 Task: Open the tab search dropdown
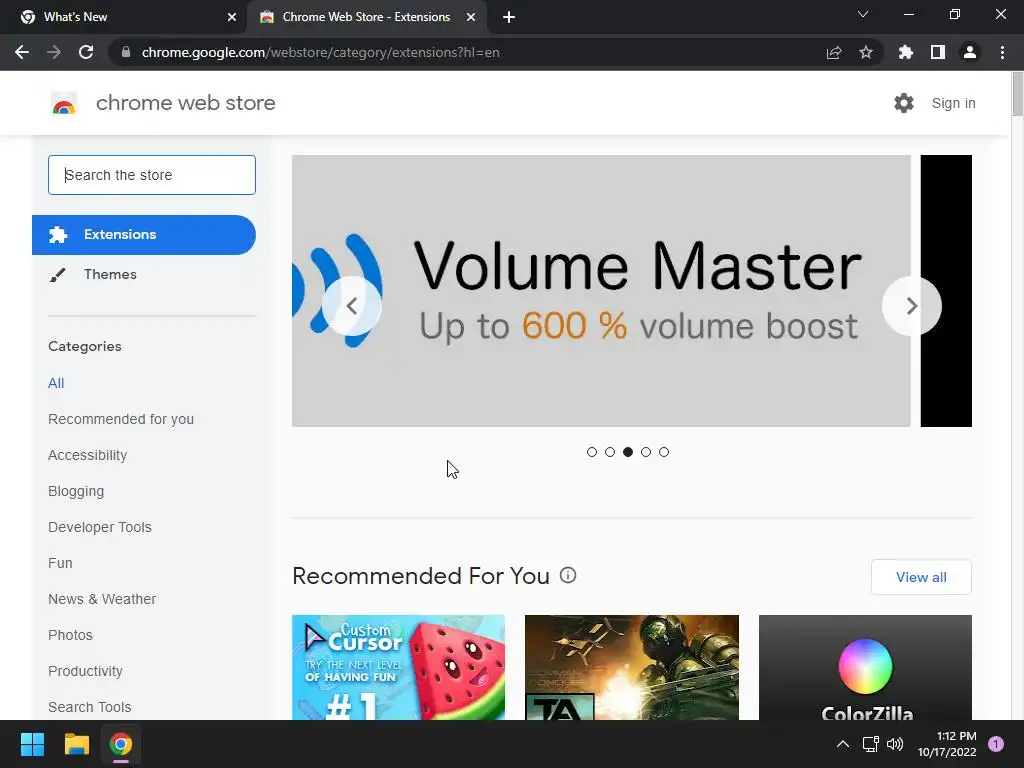coord(863,14)
